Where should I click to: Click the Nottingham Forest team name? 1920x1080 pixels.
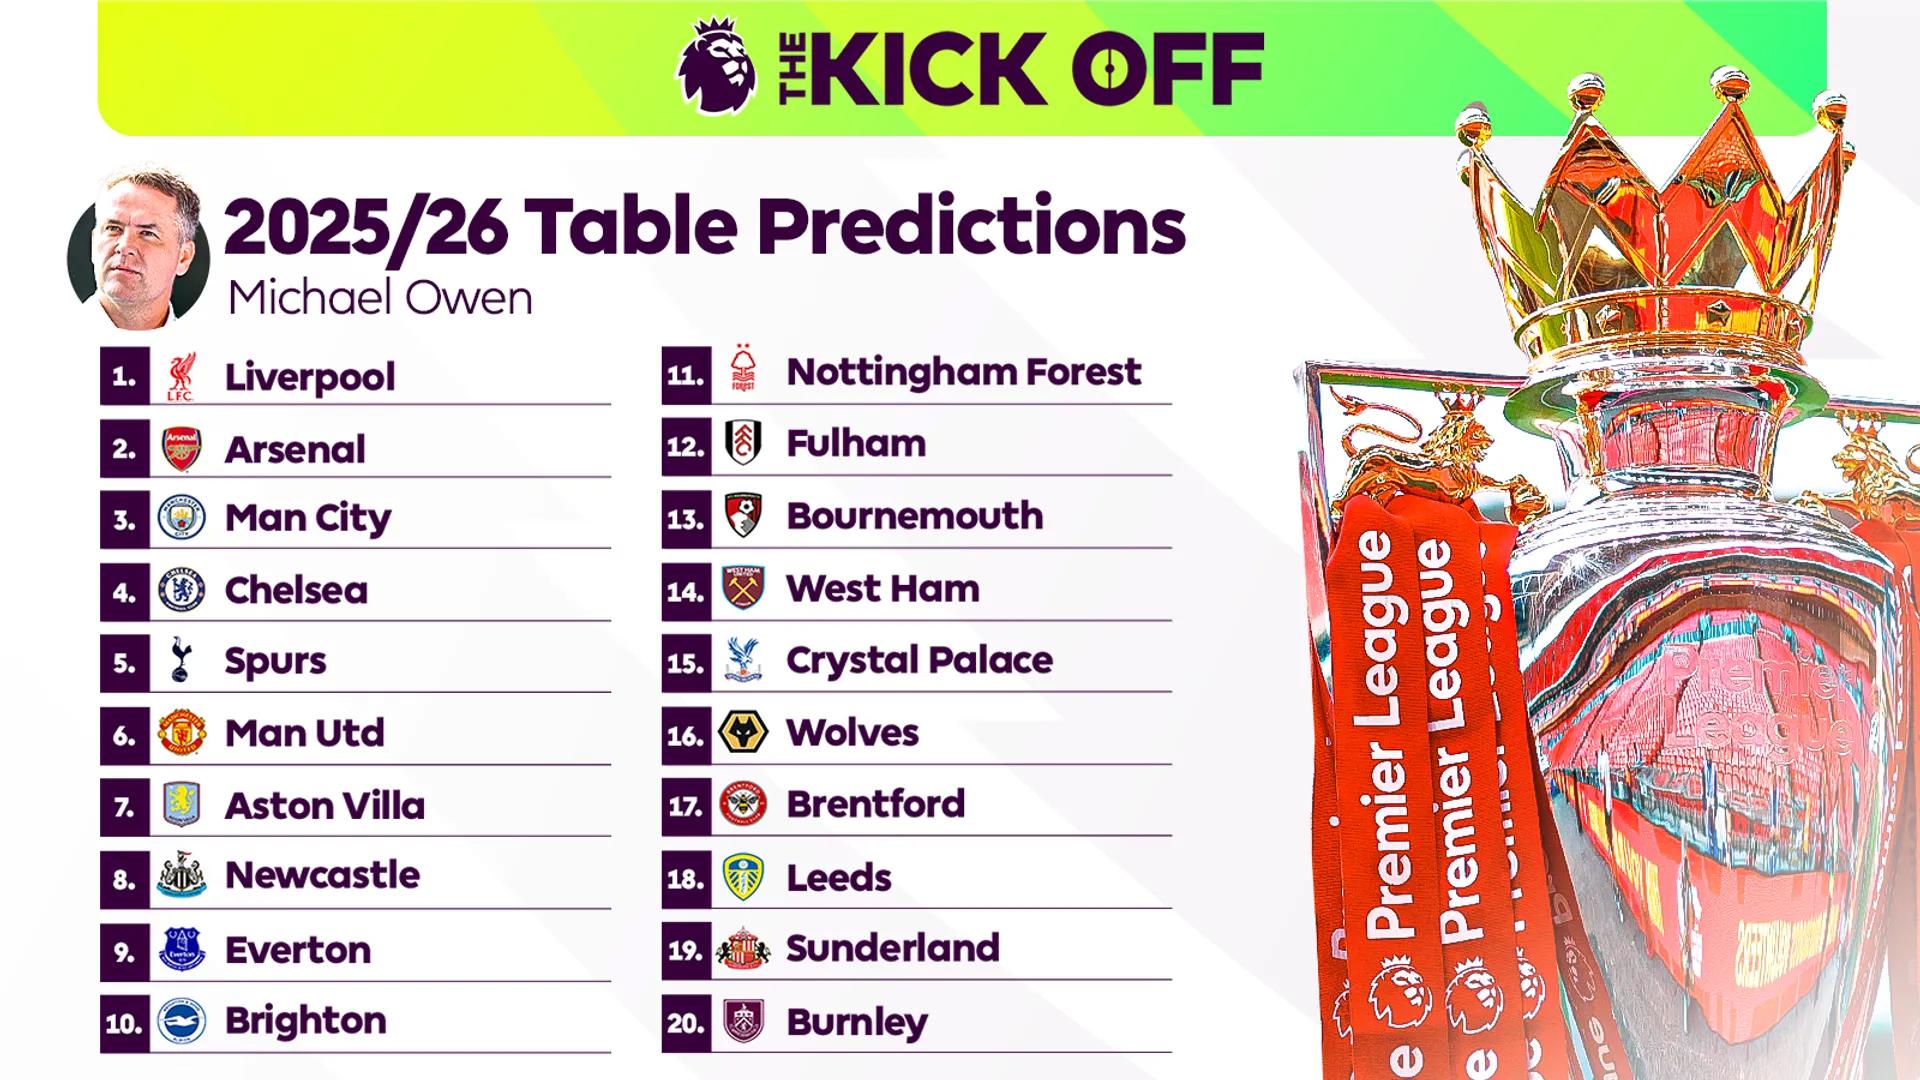[963, 372]
